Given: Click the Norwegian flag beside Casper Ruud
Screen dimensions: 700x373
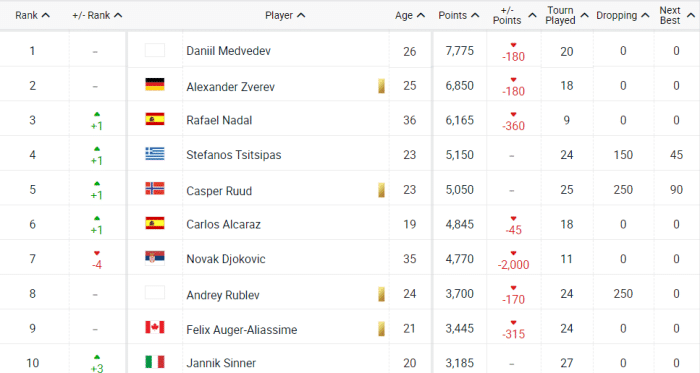Looking at the screenshot, I should click(155, 189).
